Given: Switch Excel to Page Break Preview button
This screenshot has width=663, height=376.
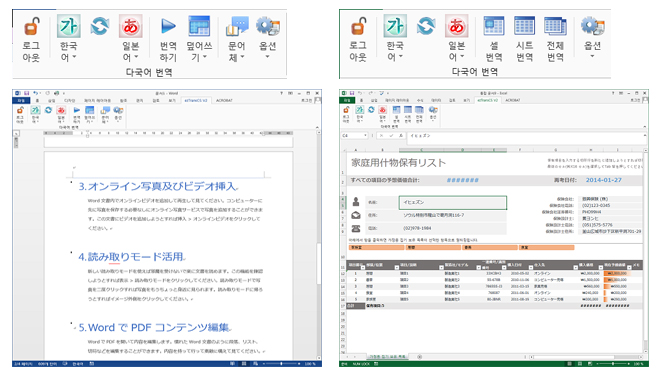Looking at the screenshot, I should pos(589,364).
